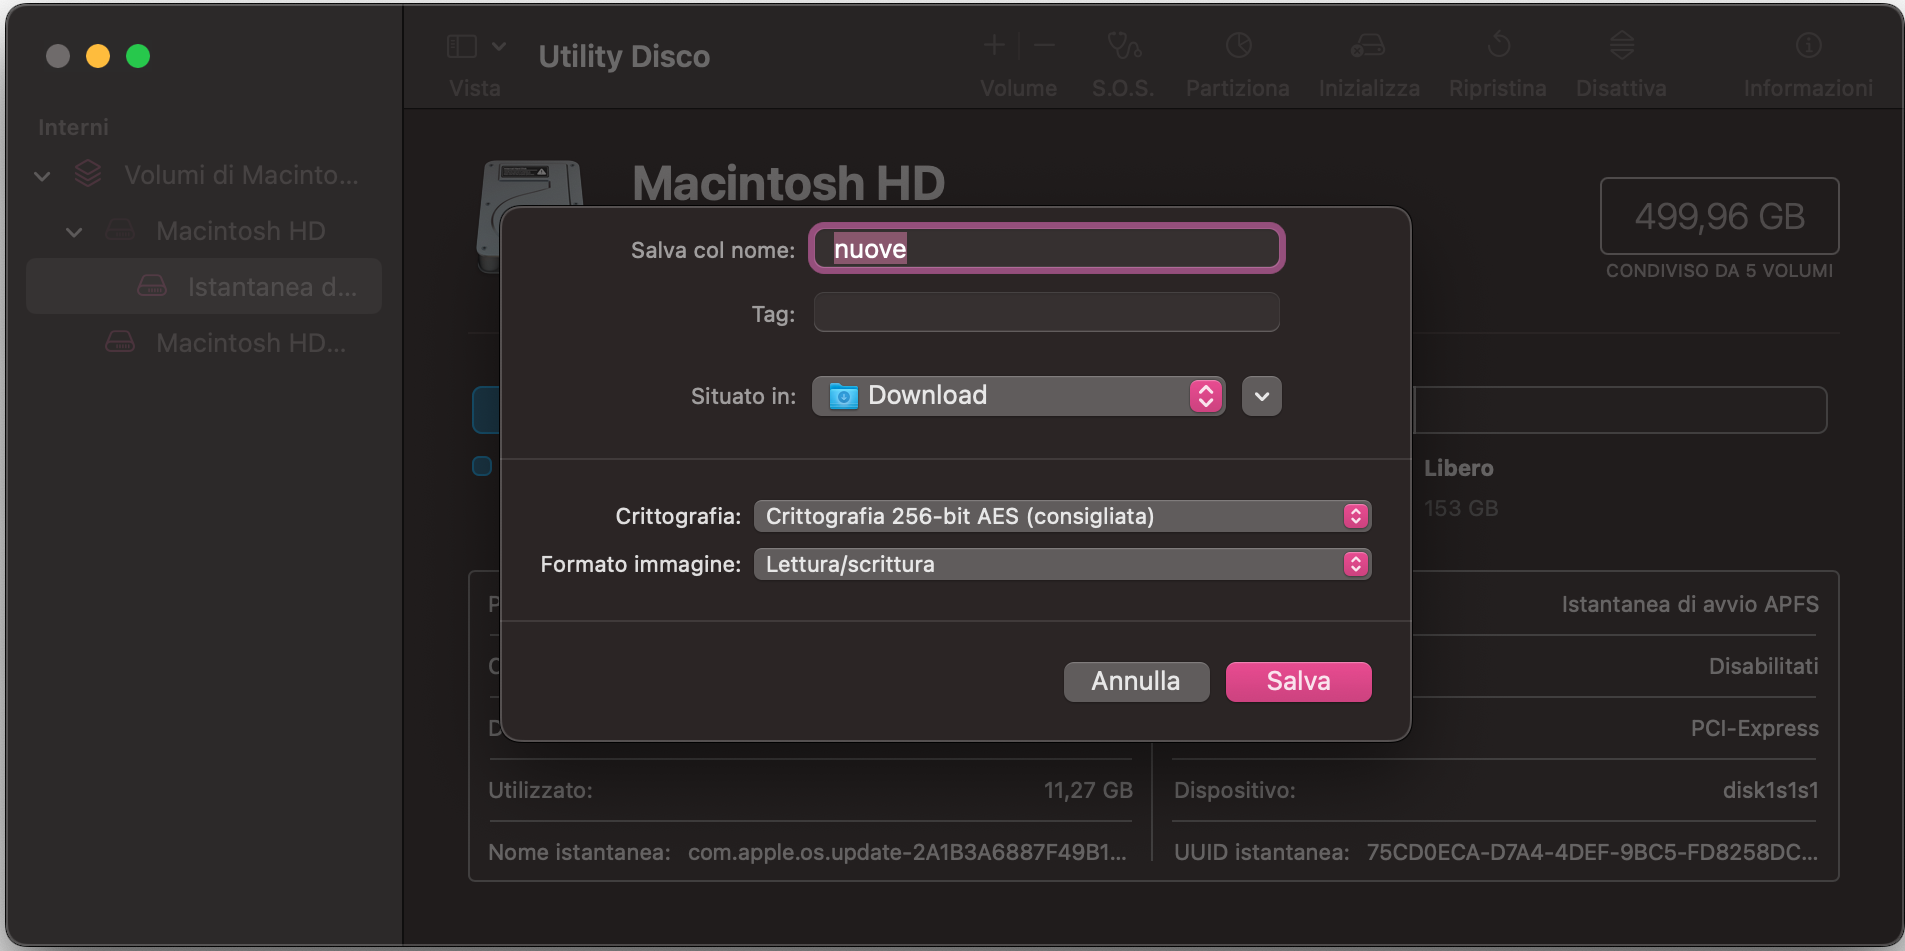Viewport: 1905px width, 951px height.
Task: Click the 11,27 GB used value
Action: (1088, 790)
